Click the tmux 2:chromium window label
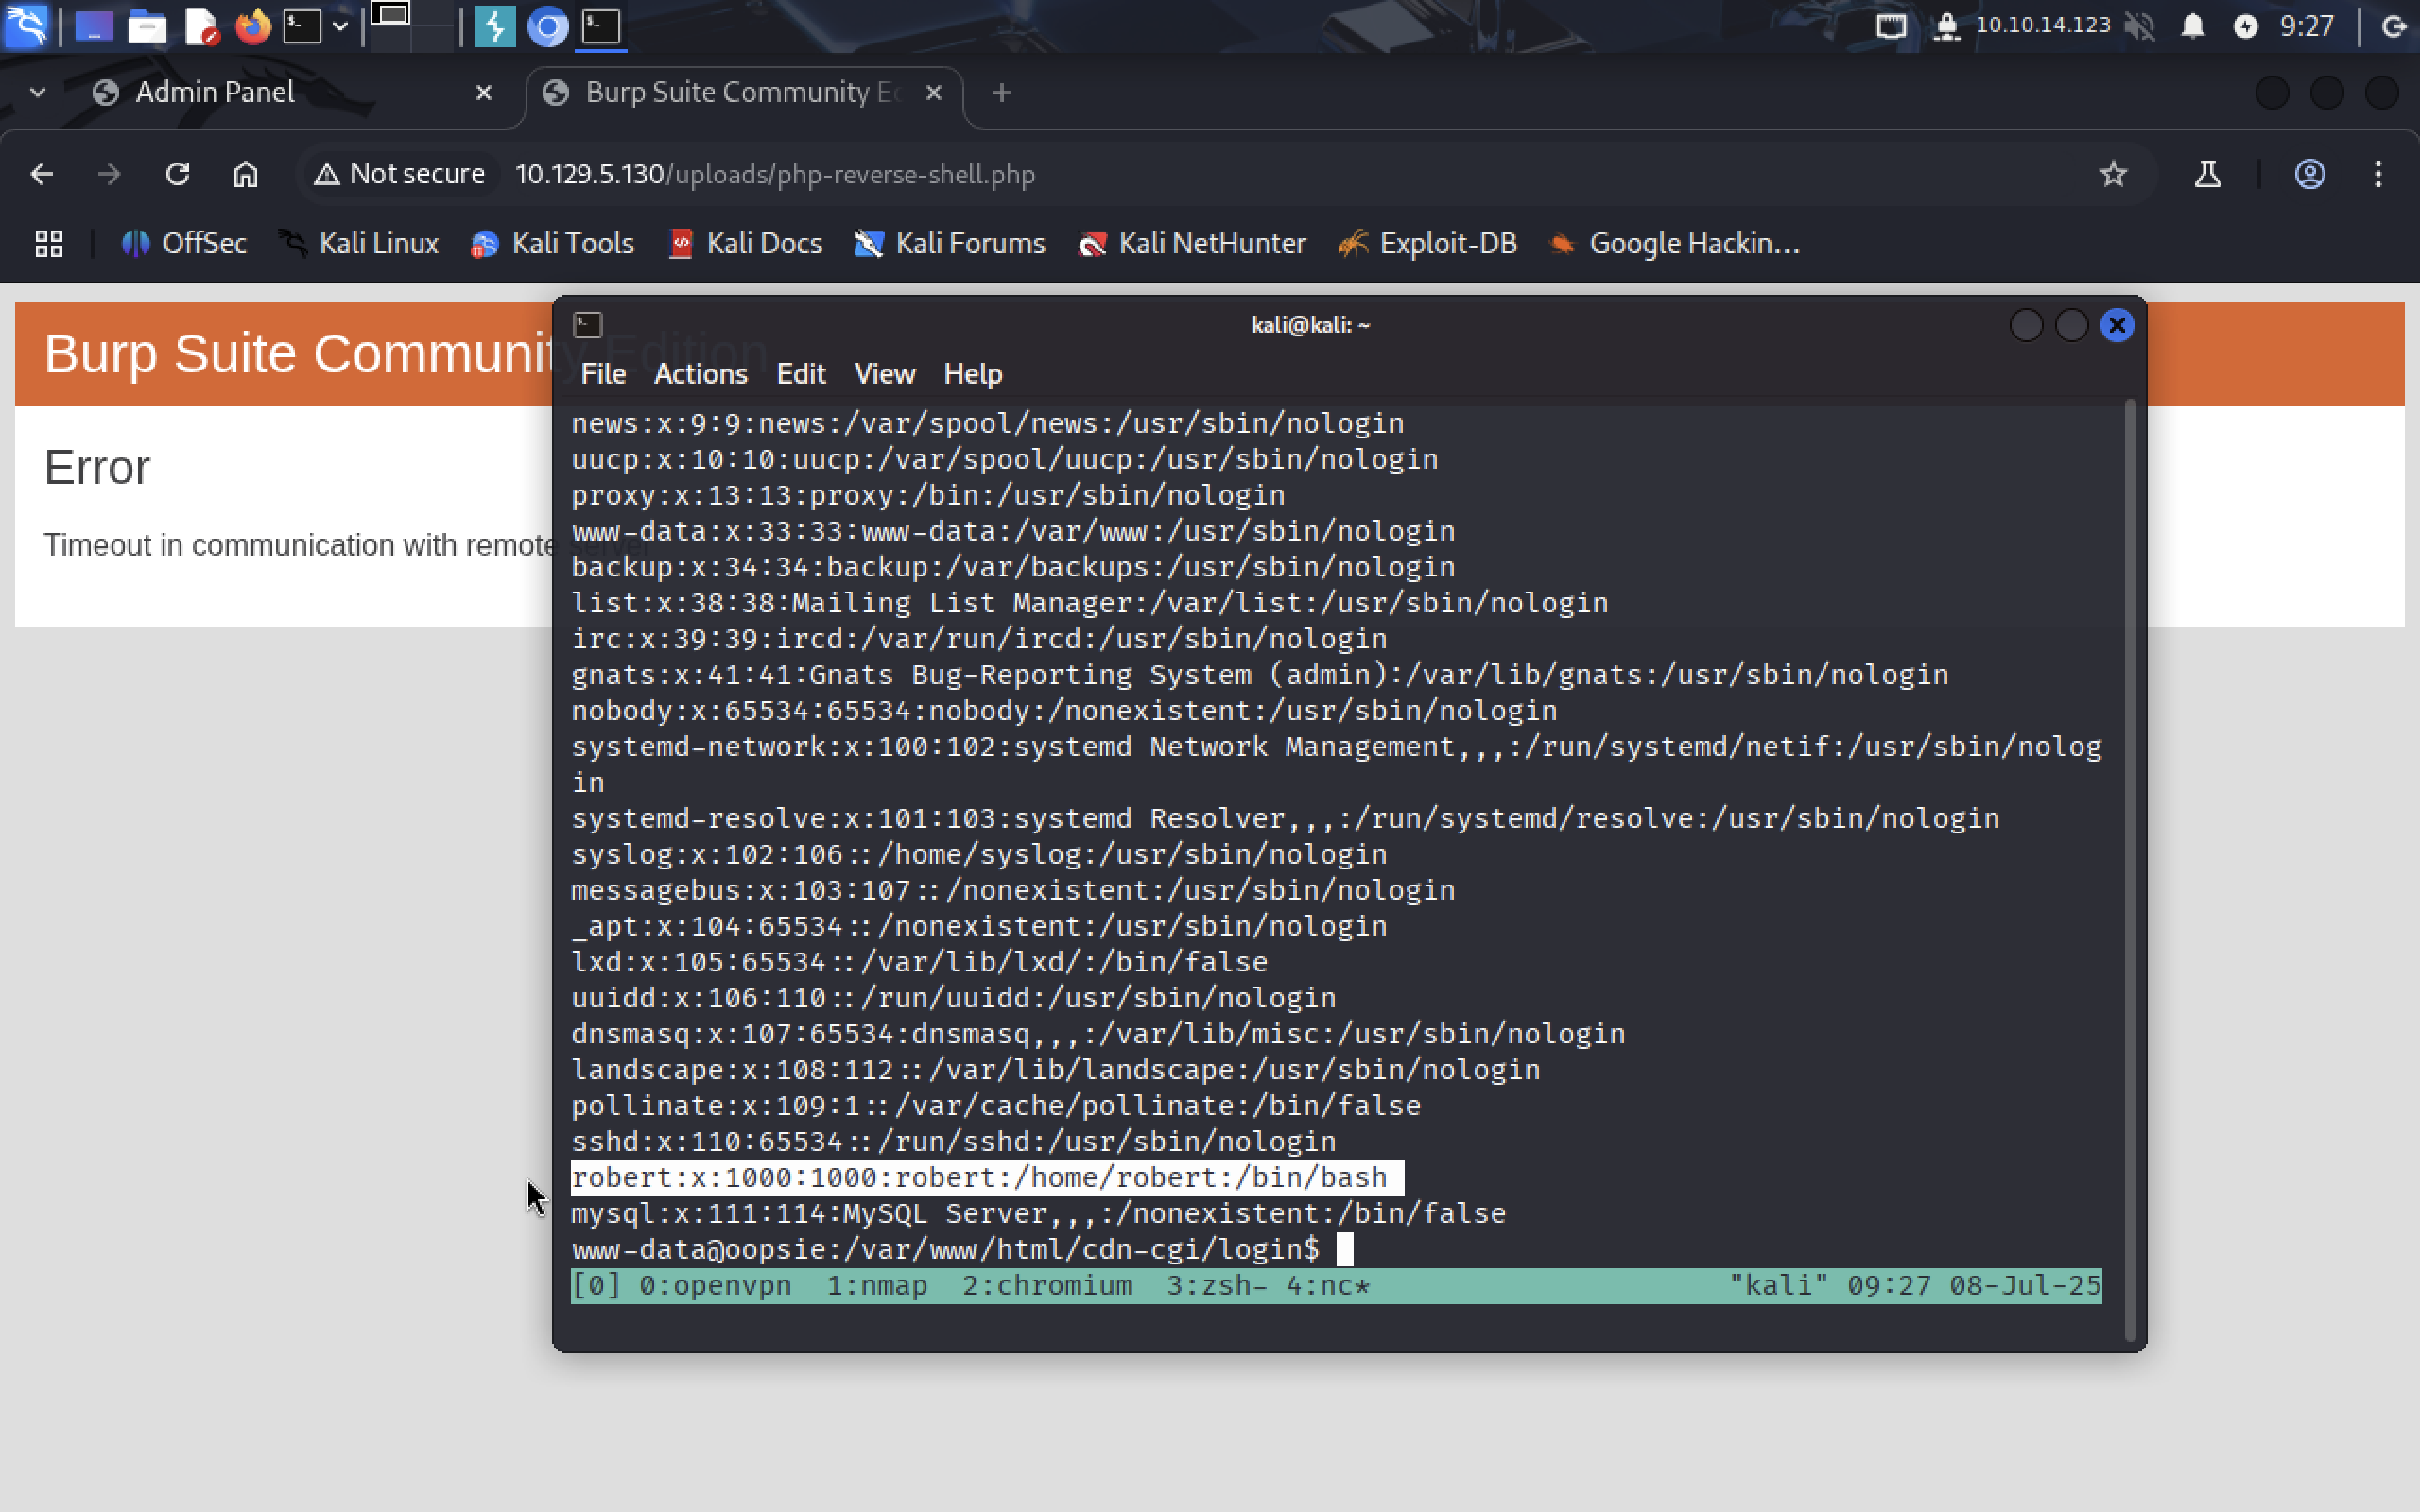Image resolution: width=2420 pixels, height=1512 pixels. 1047,1286
